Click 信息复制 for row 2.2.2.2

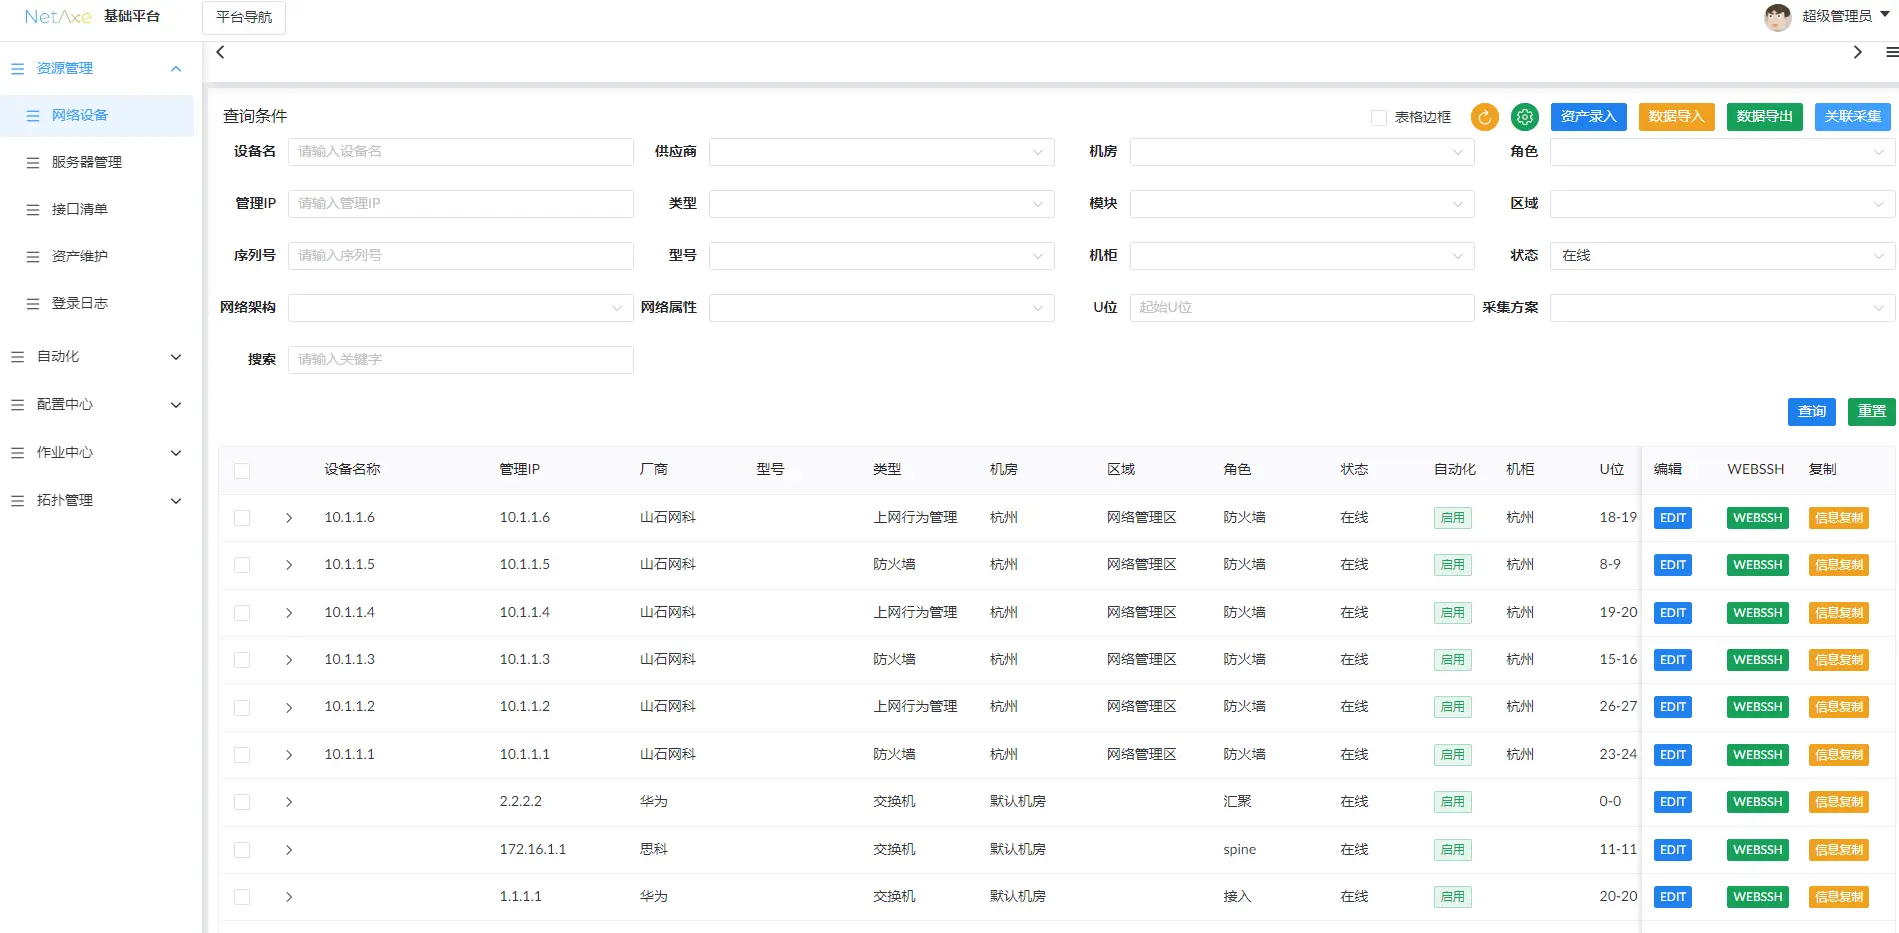point(1839,803)
